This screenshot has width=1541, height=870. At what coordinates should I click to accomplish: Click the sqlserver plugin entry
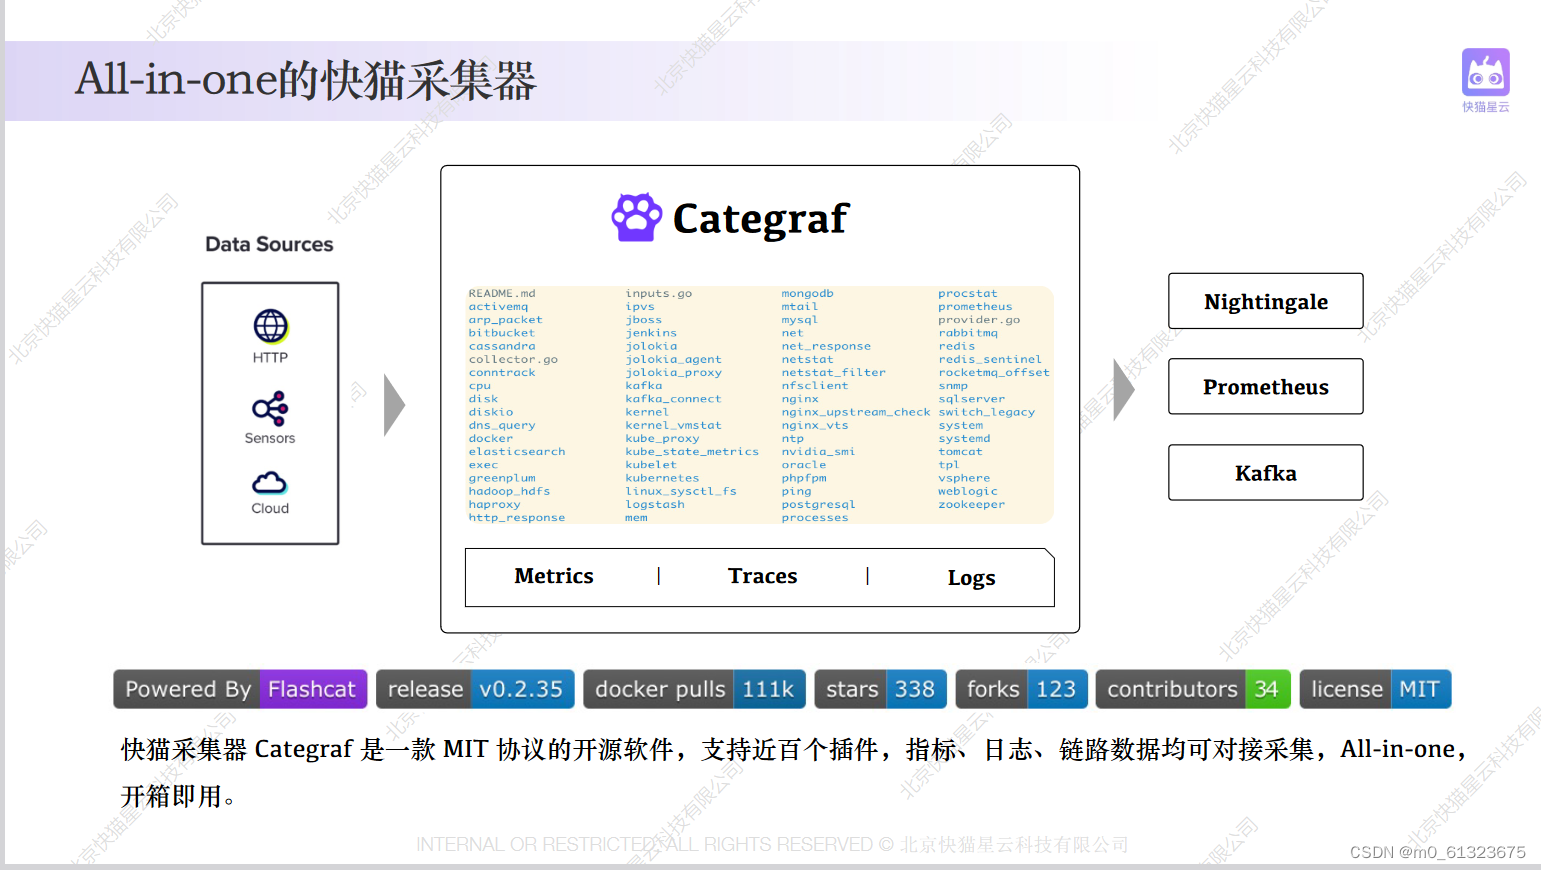(972, 399)
